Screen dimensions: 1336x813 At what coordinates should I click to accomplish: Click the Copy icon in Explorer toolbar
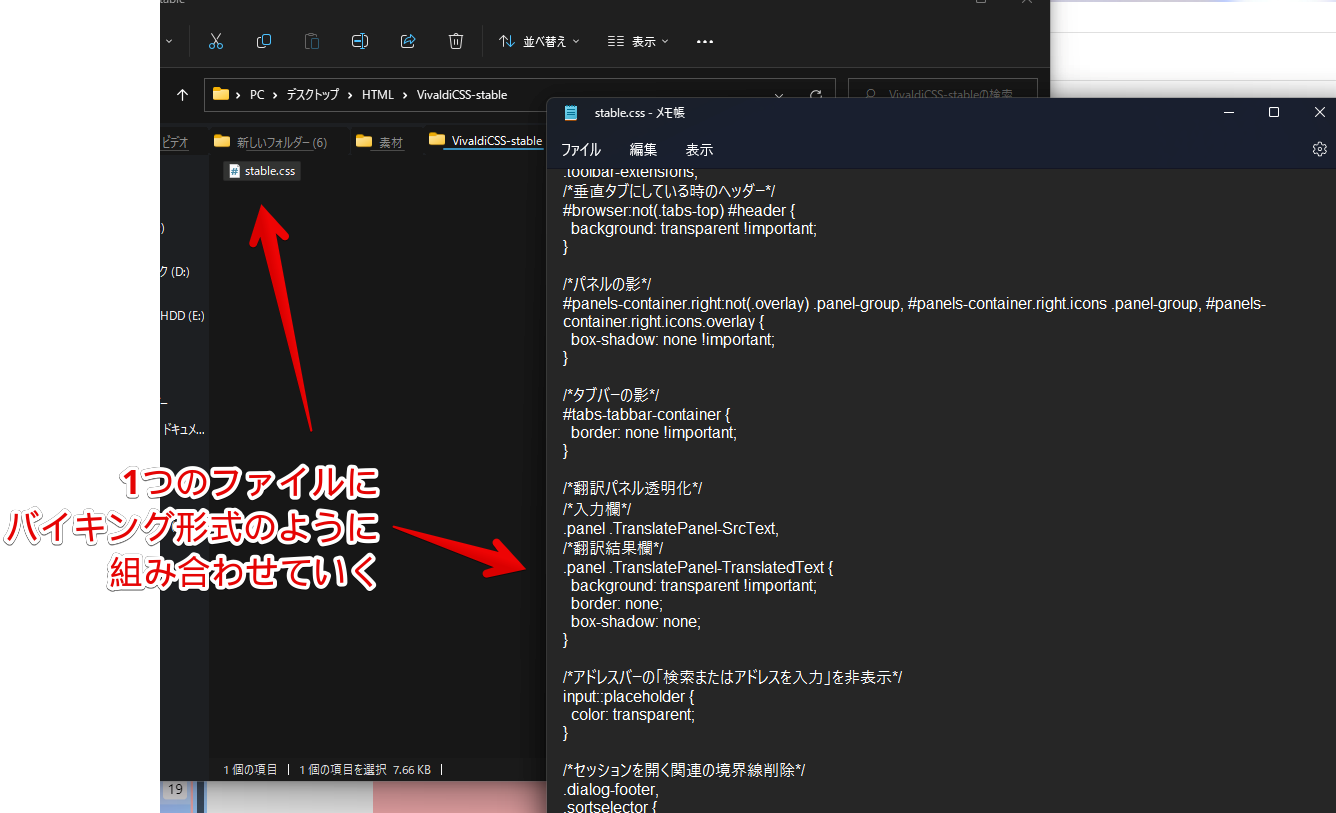[264, 41]
